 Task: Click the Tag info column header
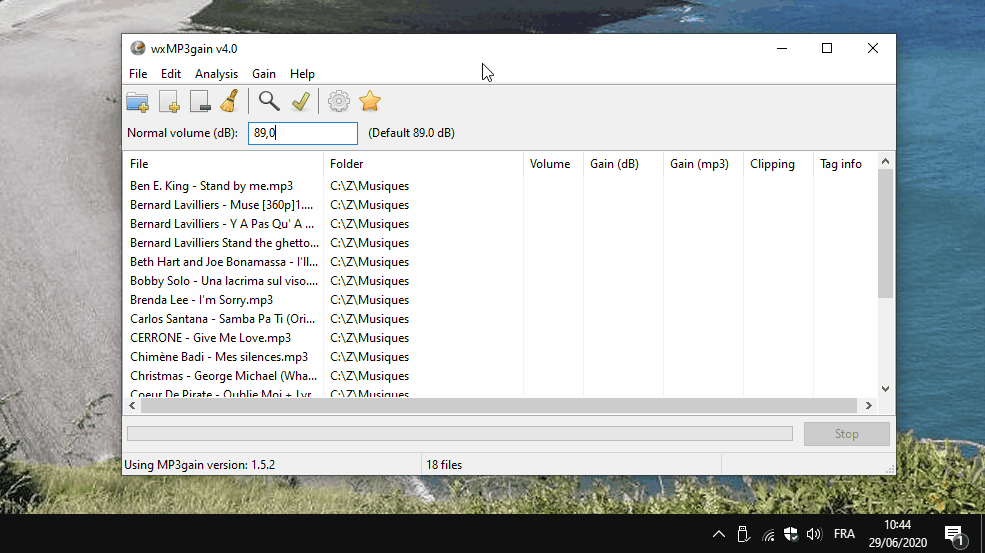coord(845,164)
